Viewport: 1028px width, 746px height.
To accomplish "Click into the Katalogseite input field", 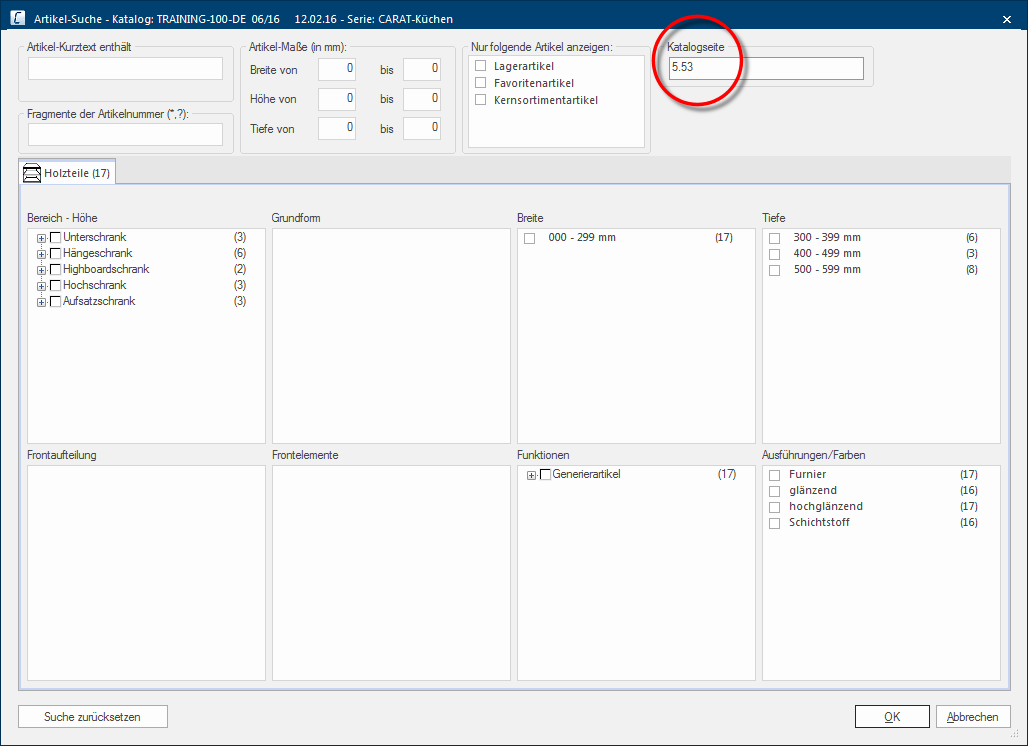I will click(x=765, y=68).
